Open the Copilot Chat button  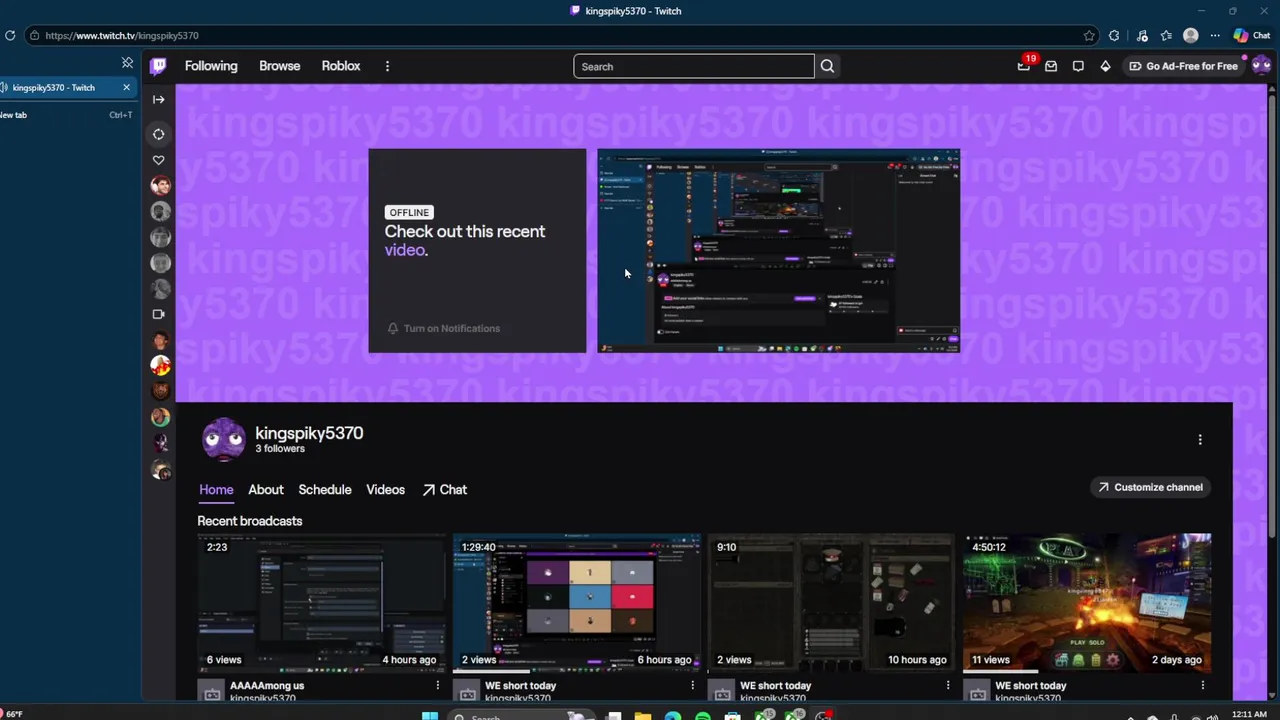click(x=1251, y=36)
